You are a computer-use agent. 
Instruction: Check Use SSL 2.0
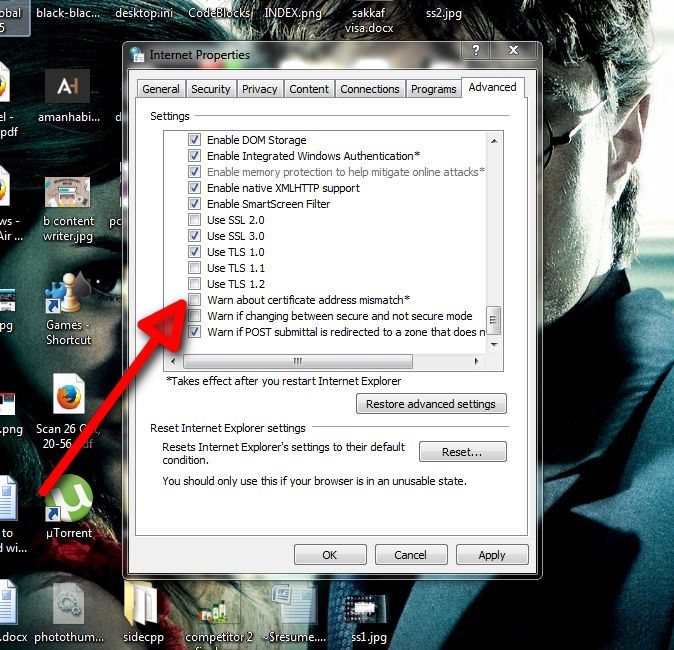pos(194,220)
